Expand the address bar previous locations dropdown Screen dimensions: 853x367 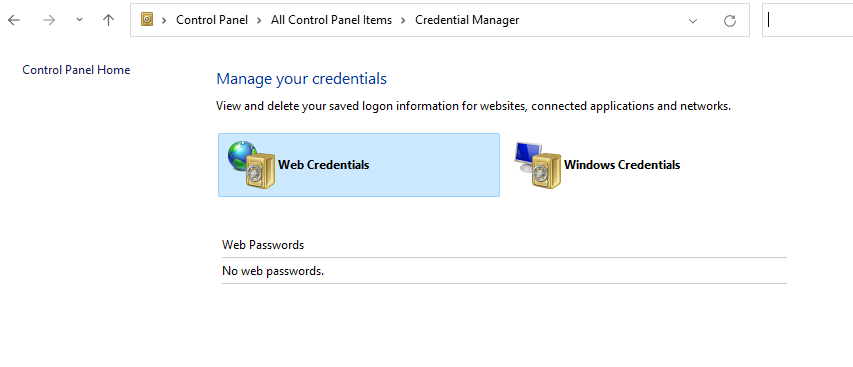693,21
